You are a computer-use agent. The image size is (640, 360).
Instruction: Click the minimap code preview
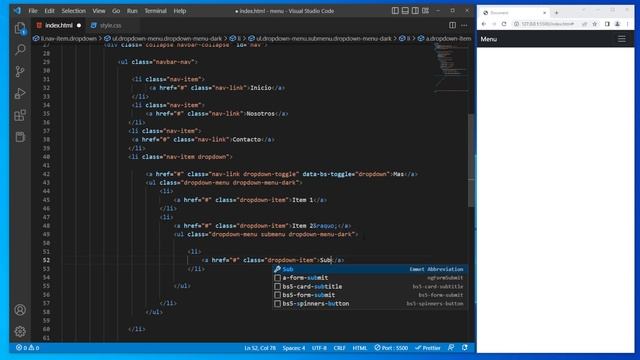(x=450, y=67)
